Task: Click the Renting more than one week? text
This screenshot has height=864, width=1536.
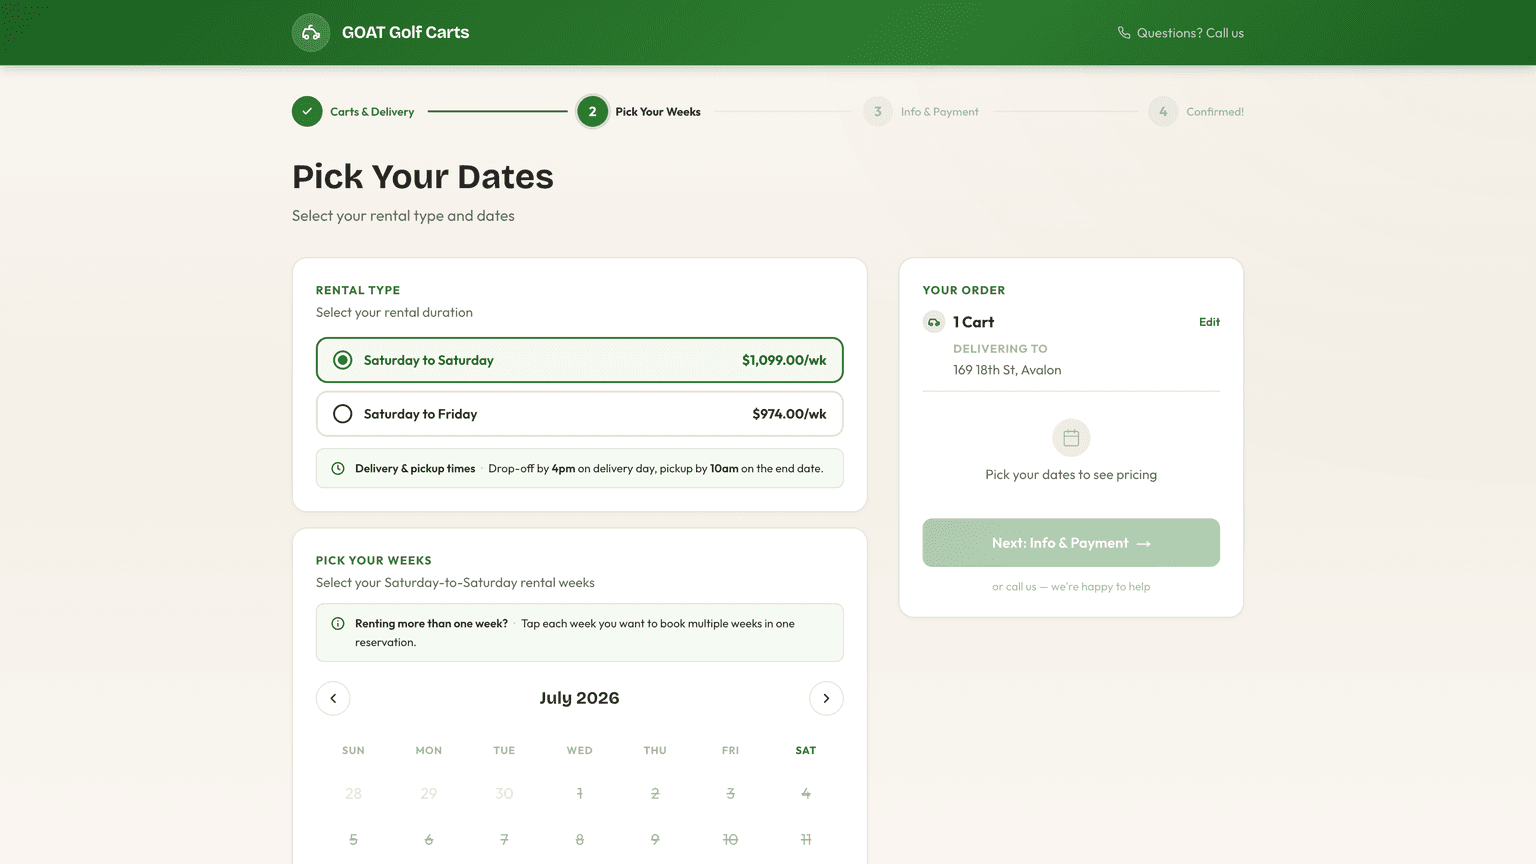Action: [431, 623]
